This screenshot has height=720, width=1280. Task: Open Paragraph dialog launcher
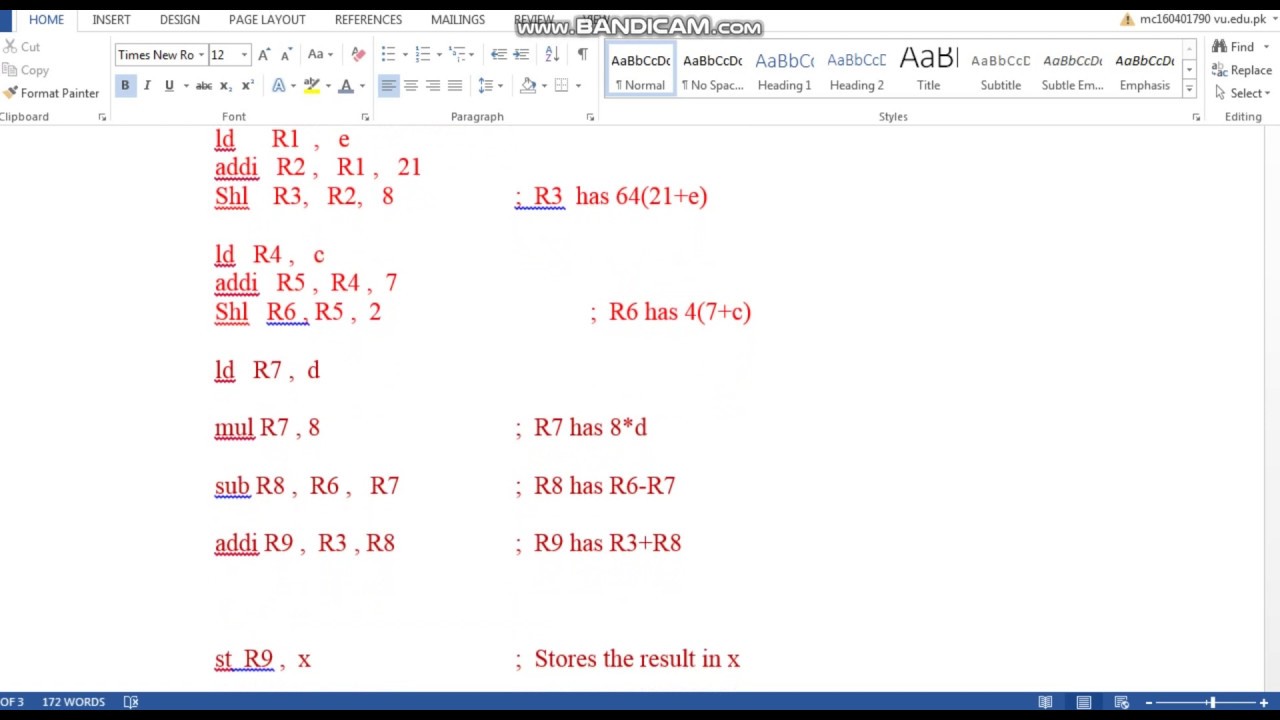(590, 117)
